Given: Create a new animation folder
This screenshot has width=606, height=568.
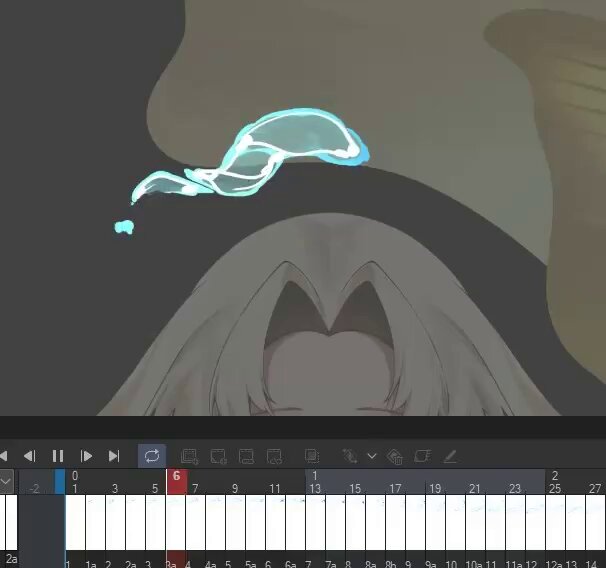Looking at the screenshot, I should (190, 456).
